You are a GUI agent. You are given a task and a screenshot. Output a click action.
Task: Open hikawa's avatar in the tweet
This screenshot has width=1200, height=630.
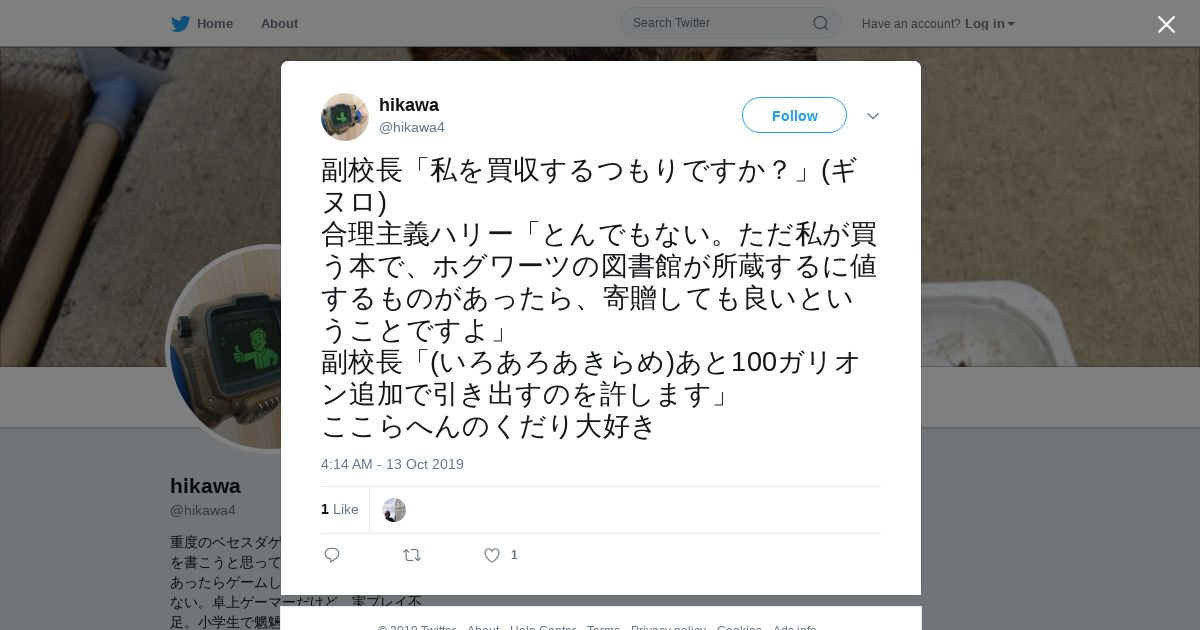pyautogui.click(x=345, y=117)
